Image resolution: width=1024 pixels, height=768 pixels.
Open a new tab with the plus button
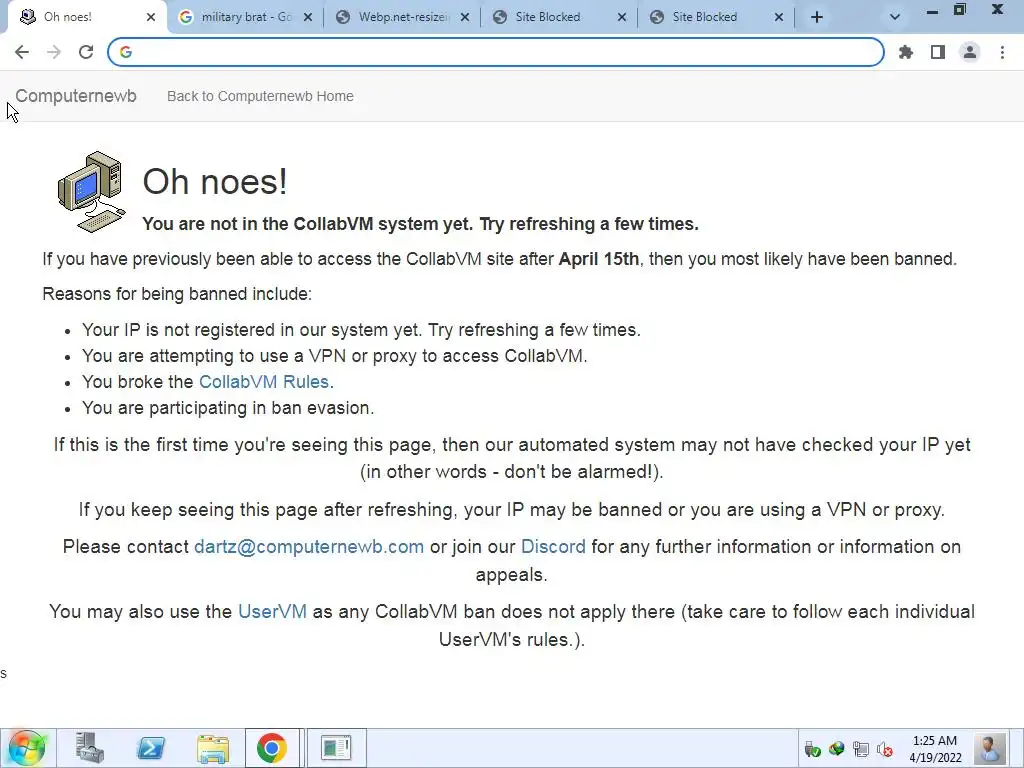point(816,17)
